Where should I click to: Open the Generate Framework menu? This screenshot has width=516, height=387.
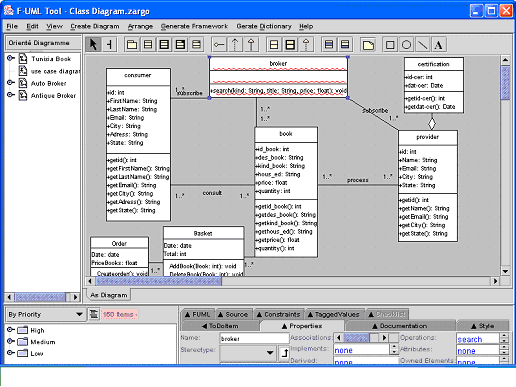194,26
